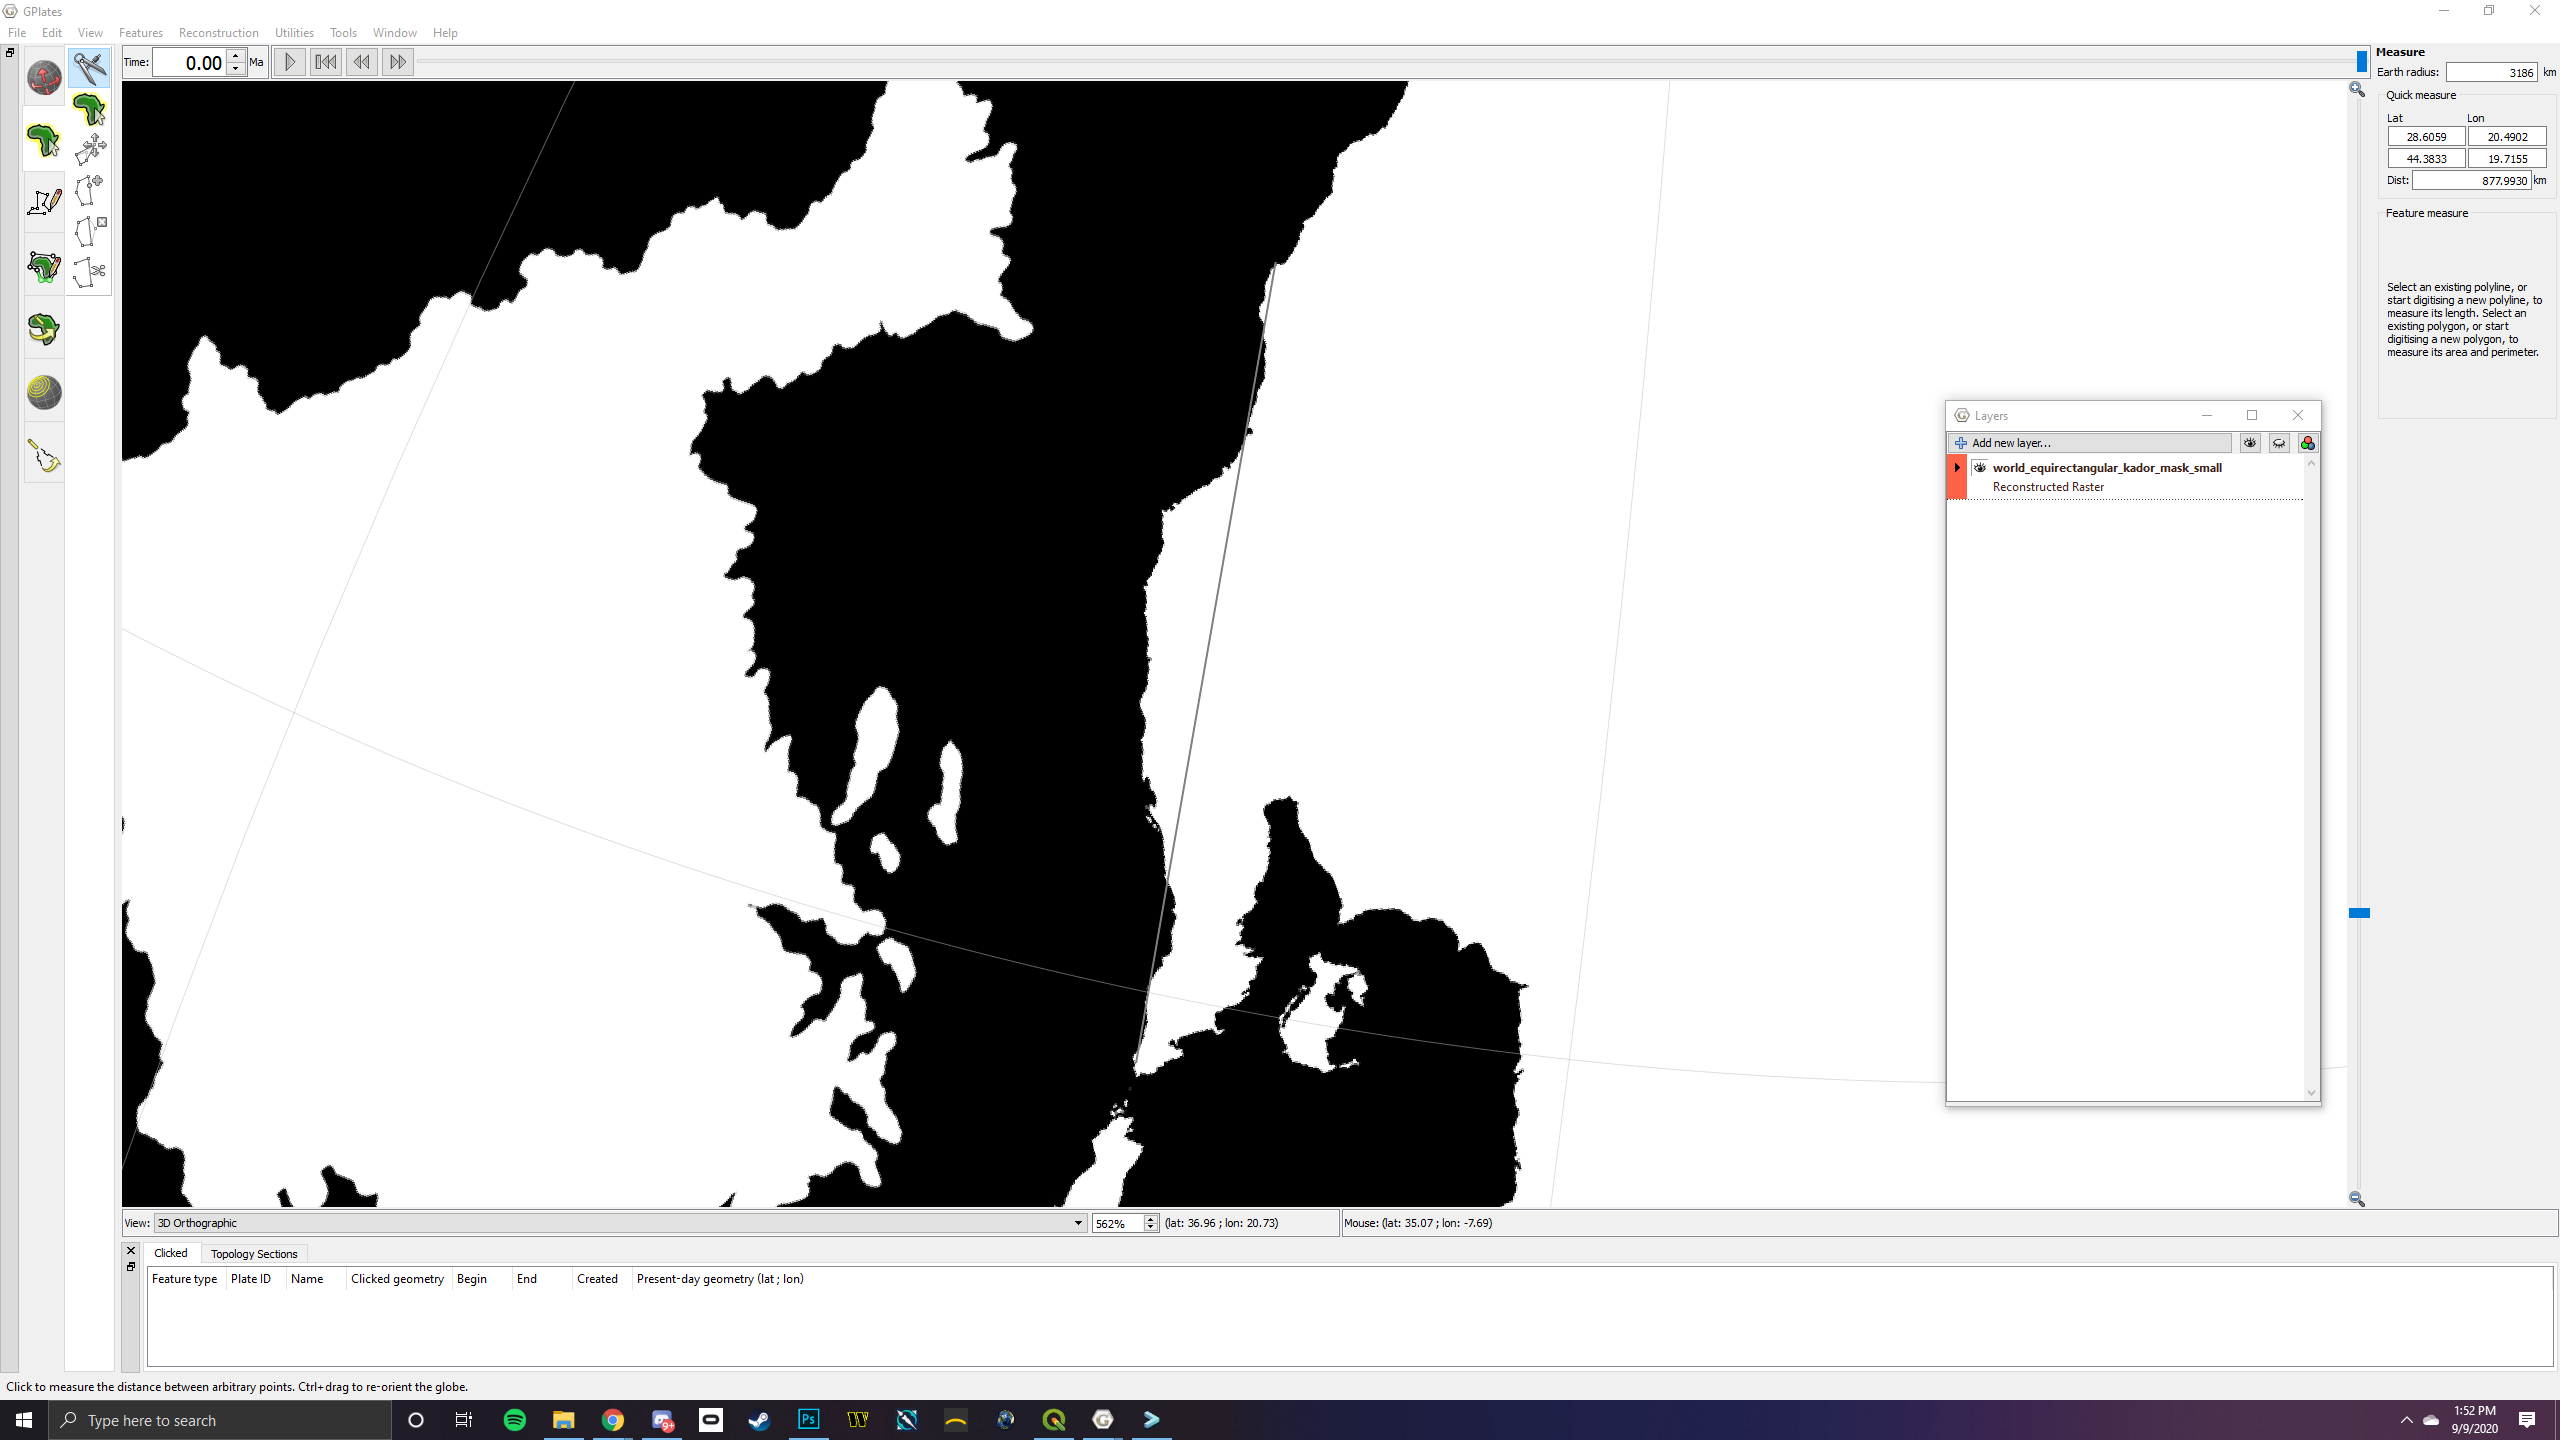Open the 3D Orthographic view dropdown
Image resolution: width=2560 pixels, height=1440 pixels.
[1078, 1222]
